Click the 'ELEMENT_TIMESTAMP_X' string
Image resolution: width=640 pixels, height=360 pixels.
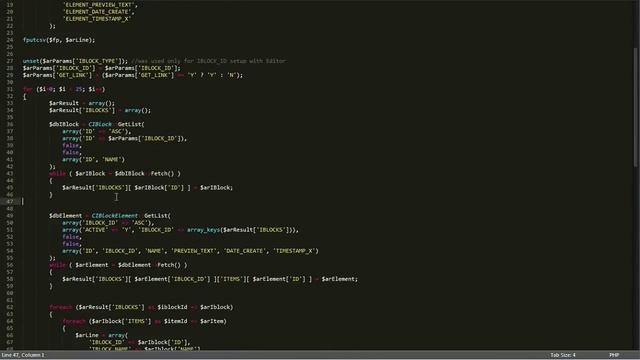(x=97, y=19)
